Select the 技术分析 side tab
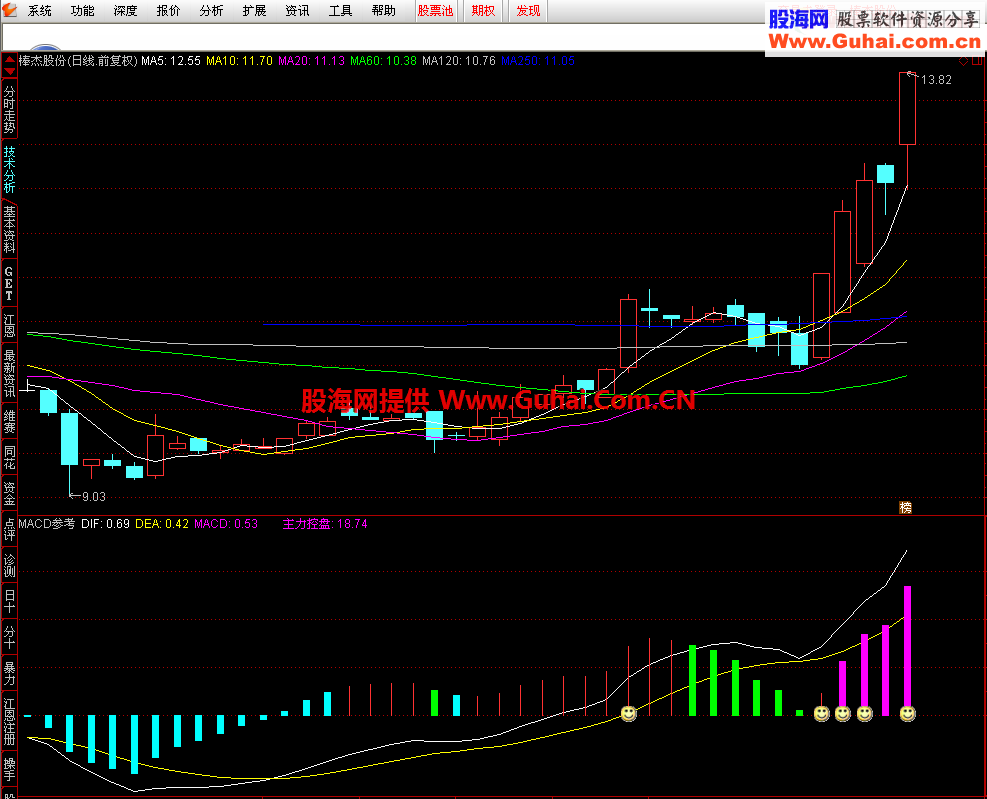 (9, 170)
